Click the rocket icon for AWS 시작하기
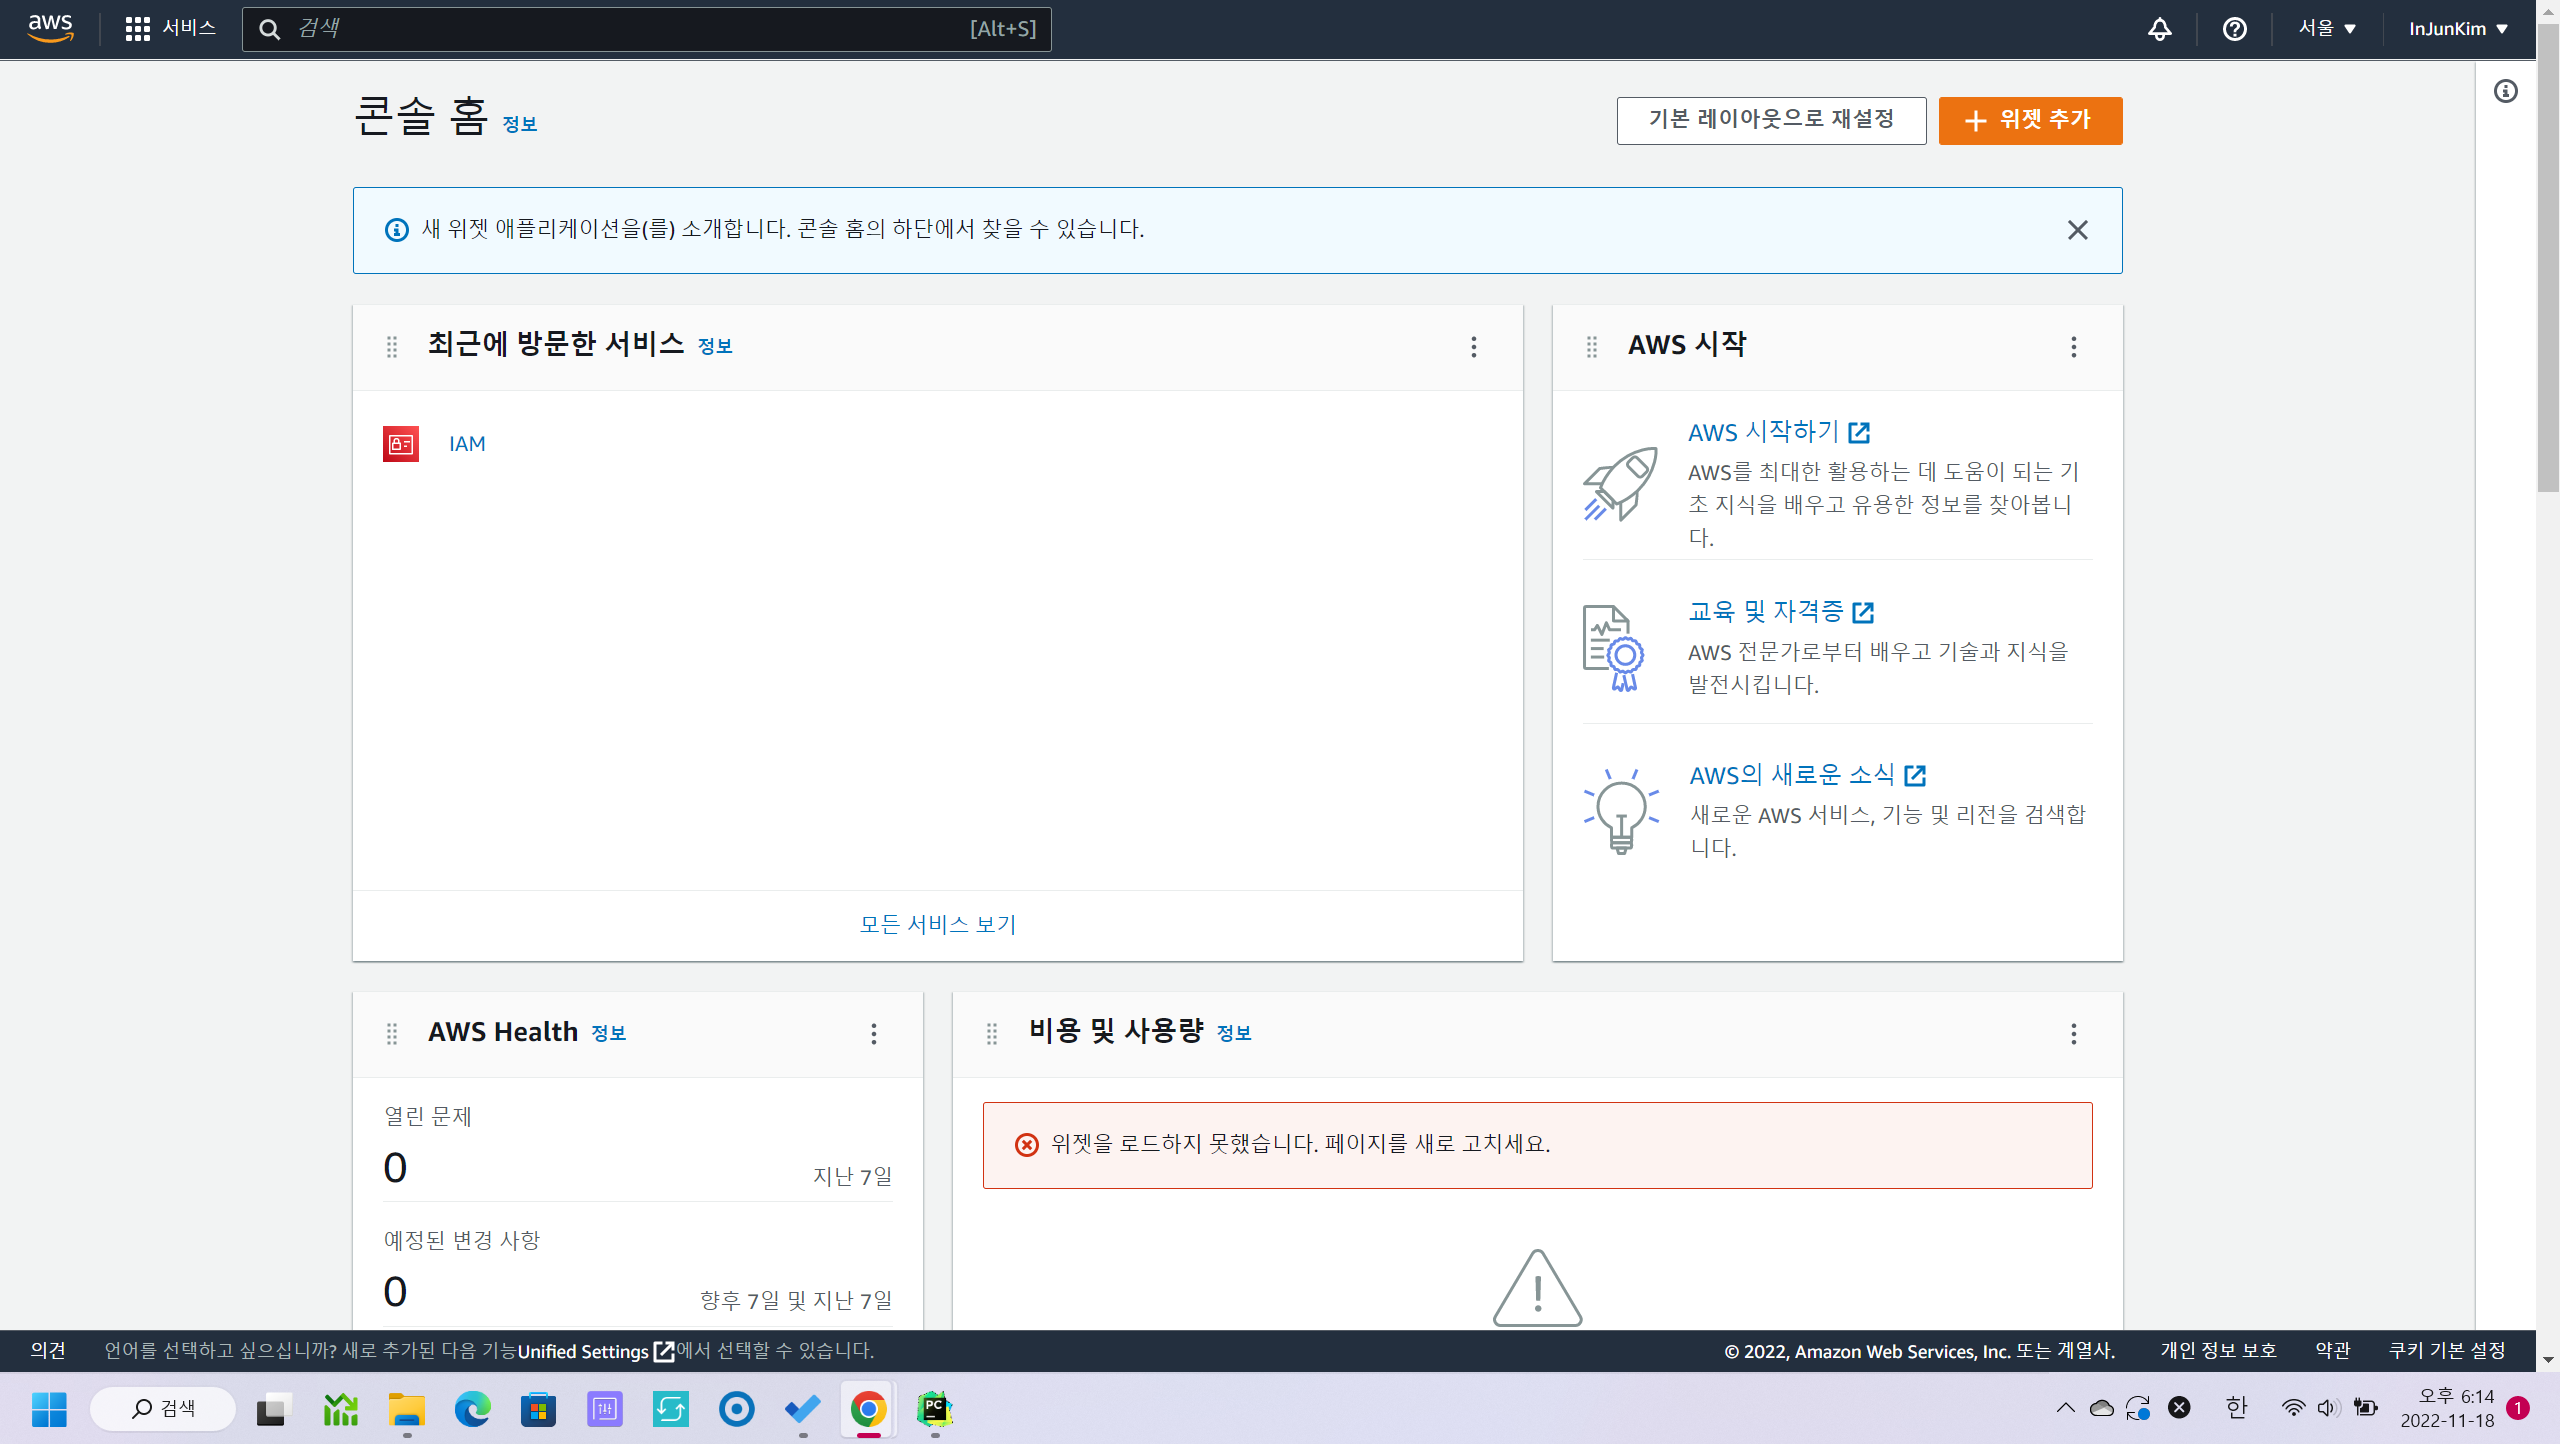This screenshot has width=2560, height=1444. (x=1620, y=484)
